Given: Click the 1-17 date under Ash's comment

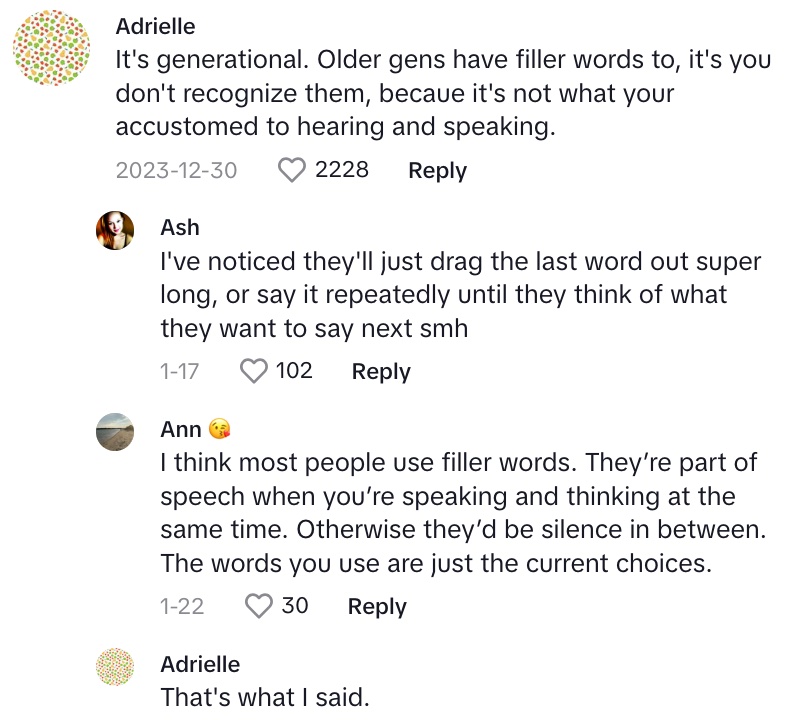Looking at the screenshot, I should tap(179, 371).
